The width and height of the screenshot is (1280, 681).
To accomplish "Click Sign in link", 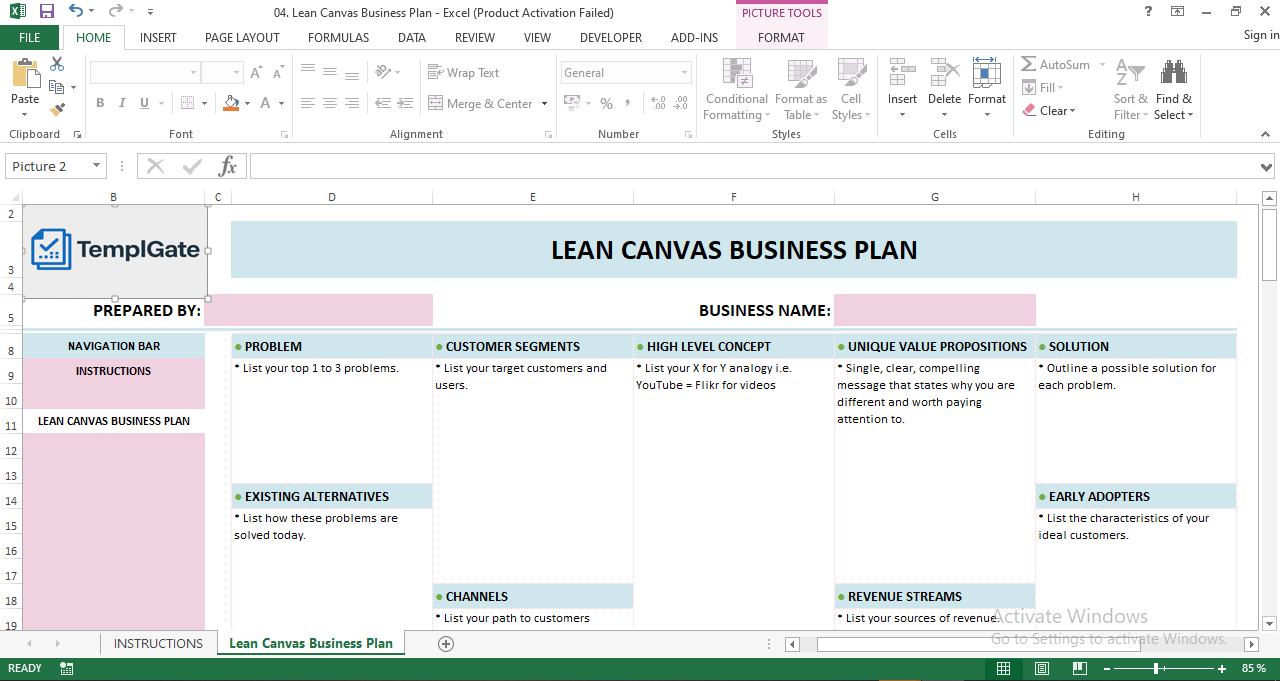I will 1261,35.
